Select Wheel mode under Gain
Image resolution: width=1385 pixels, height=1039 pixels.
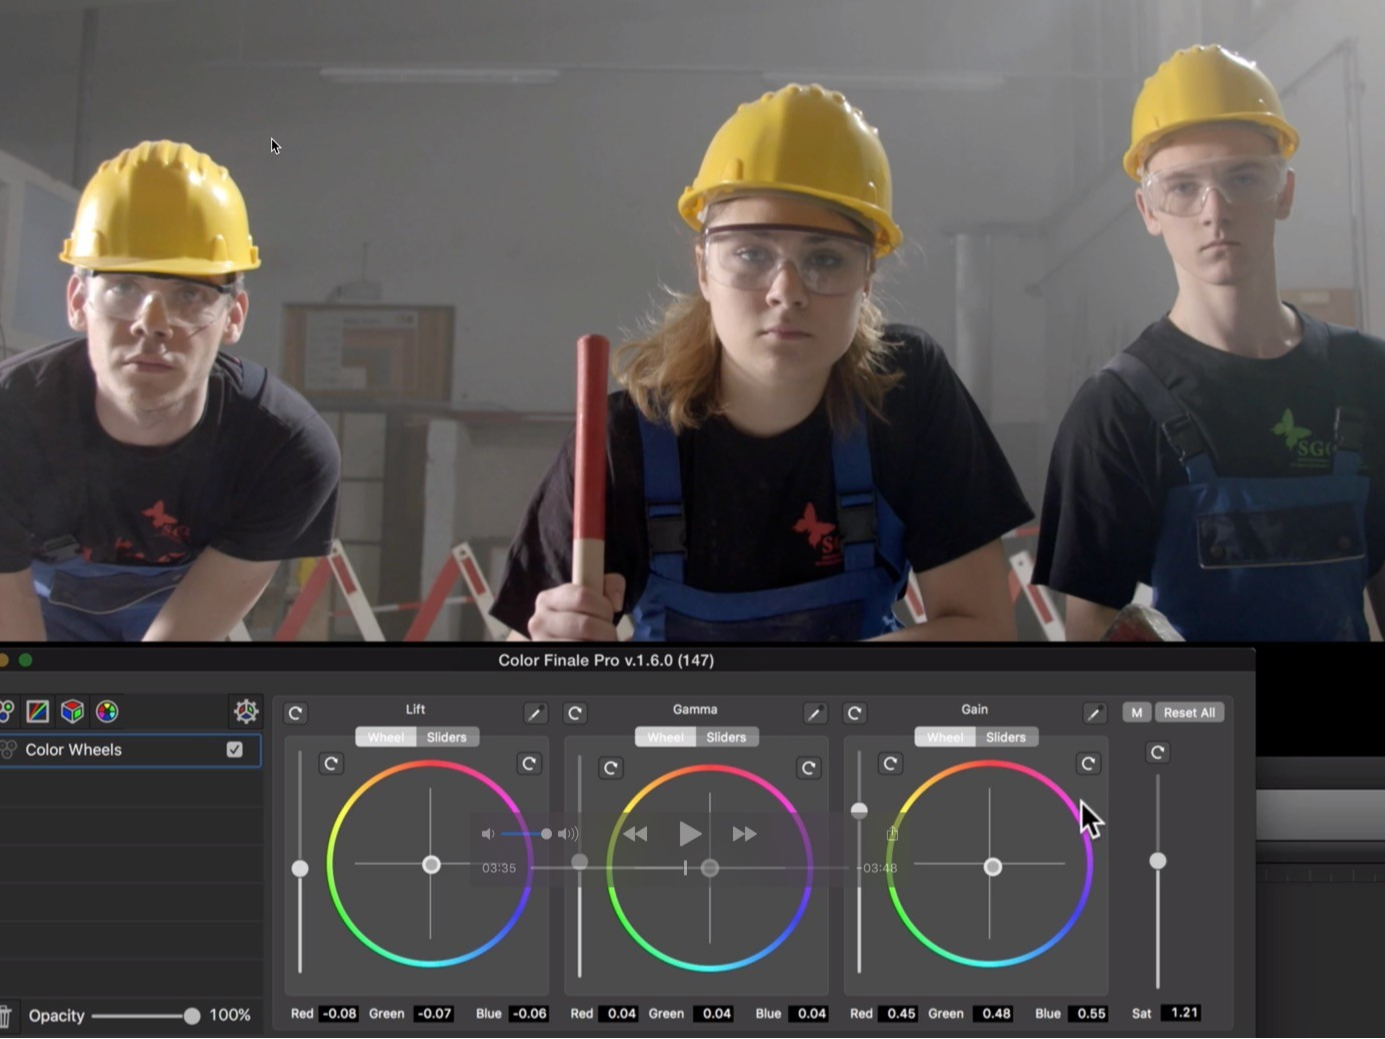(943, 737)
